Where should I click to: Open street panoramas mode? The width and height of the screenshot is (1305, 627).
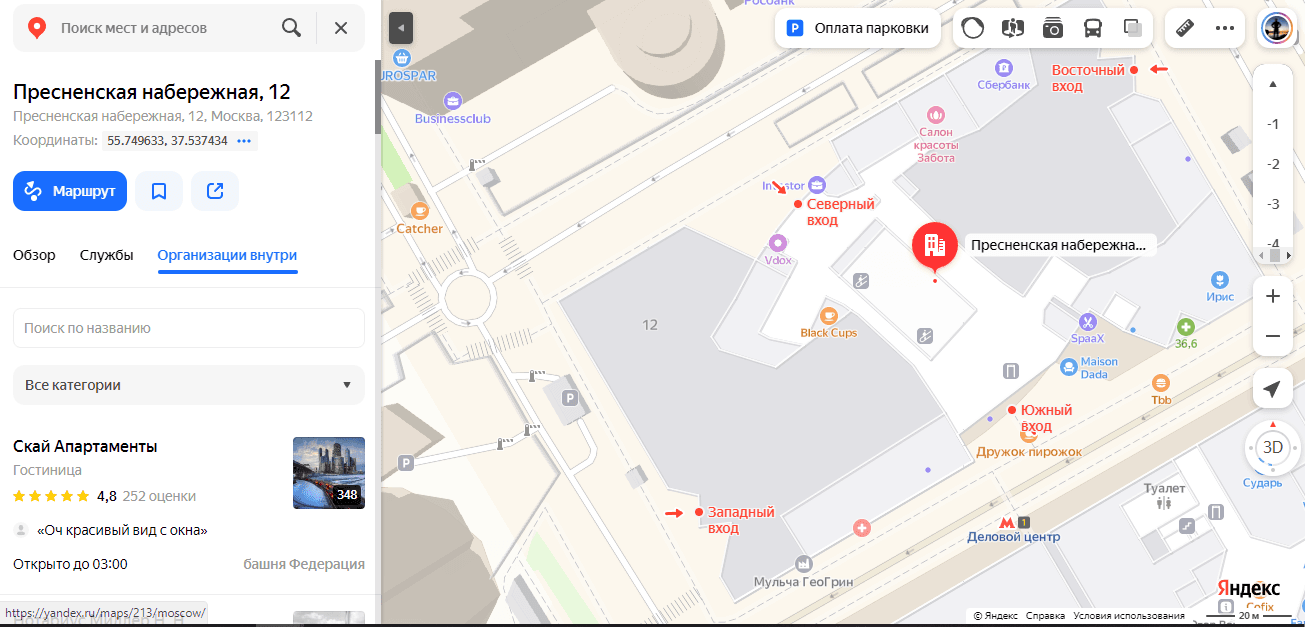(1013, 28)
